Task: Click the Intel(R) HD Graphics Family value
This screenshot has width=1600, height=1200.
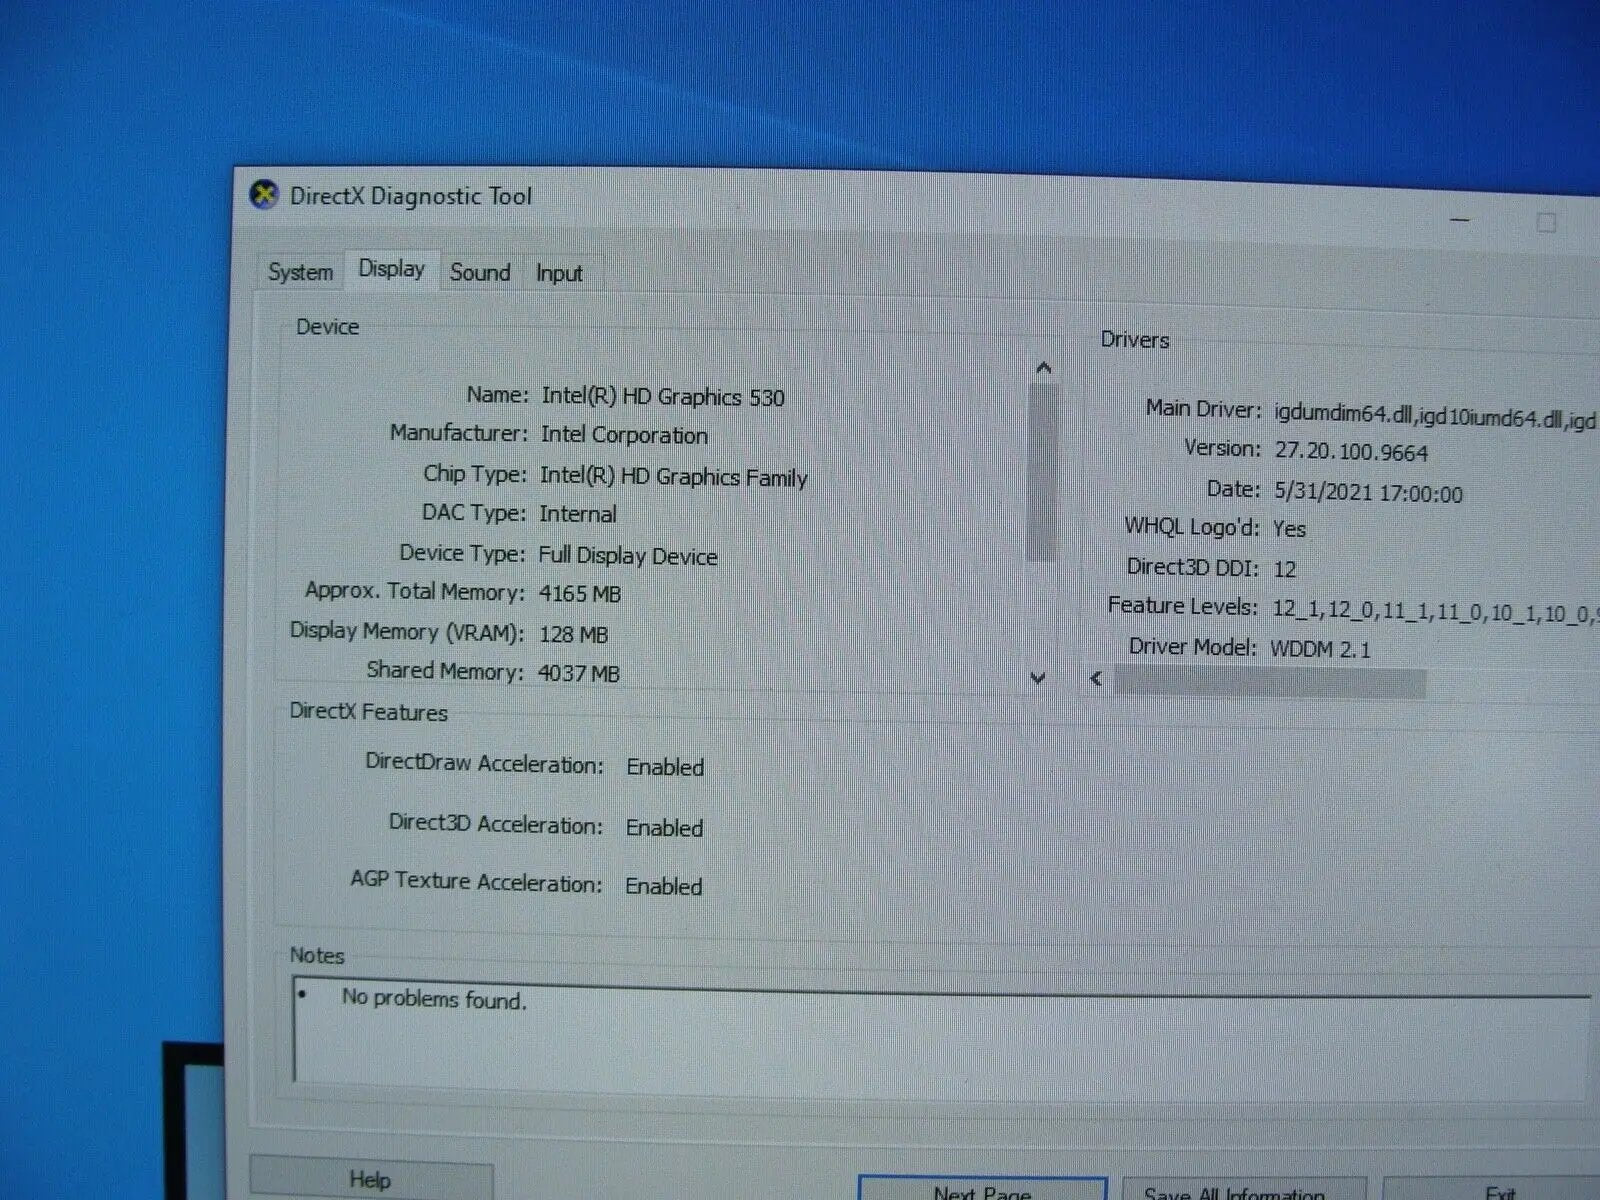Action: 673,477
